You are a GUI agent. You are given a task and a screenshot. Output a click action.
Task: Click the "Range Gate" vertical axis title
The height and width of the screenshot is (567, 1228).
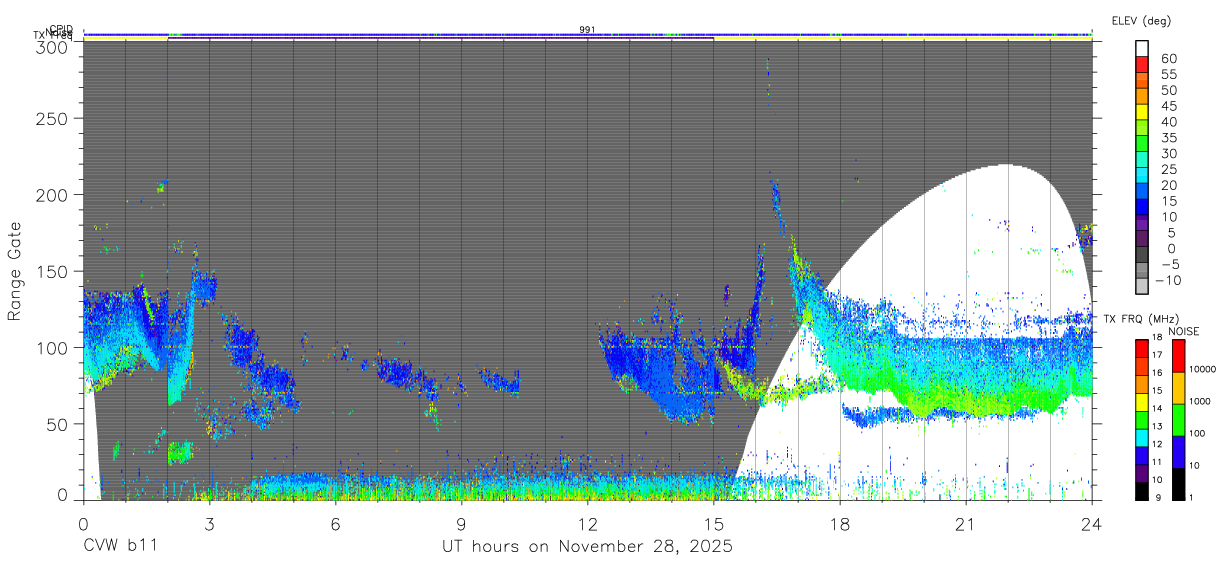tap(14, 270)
